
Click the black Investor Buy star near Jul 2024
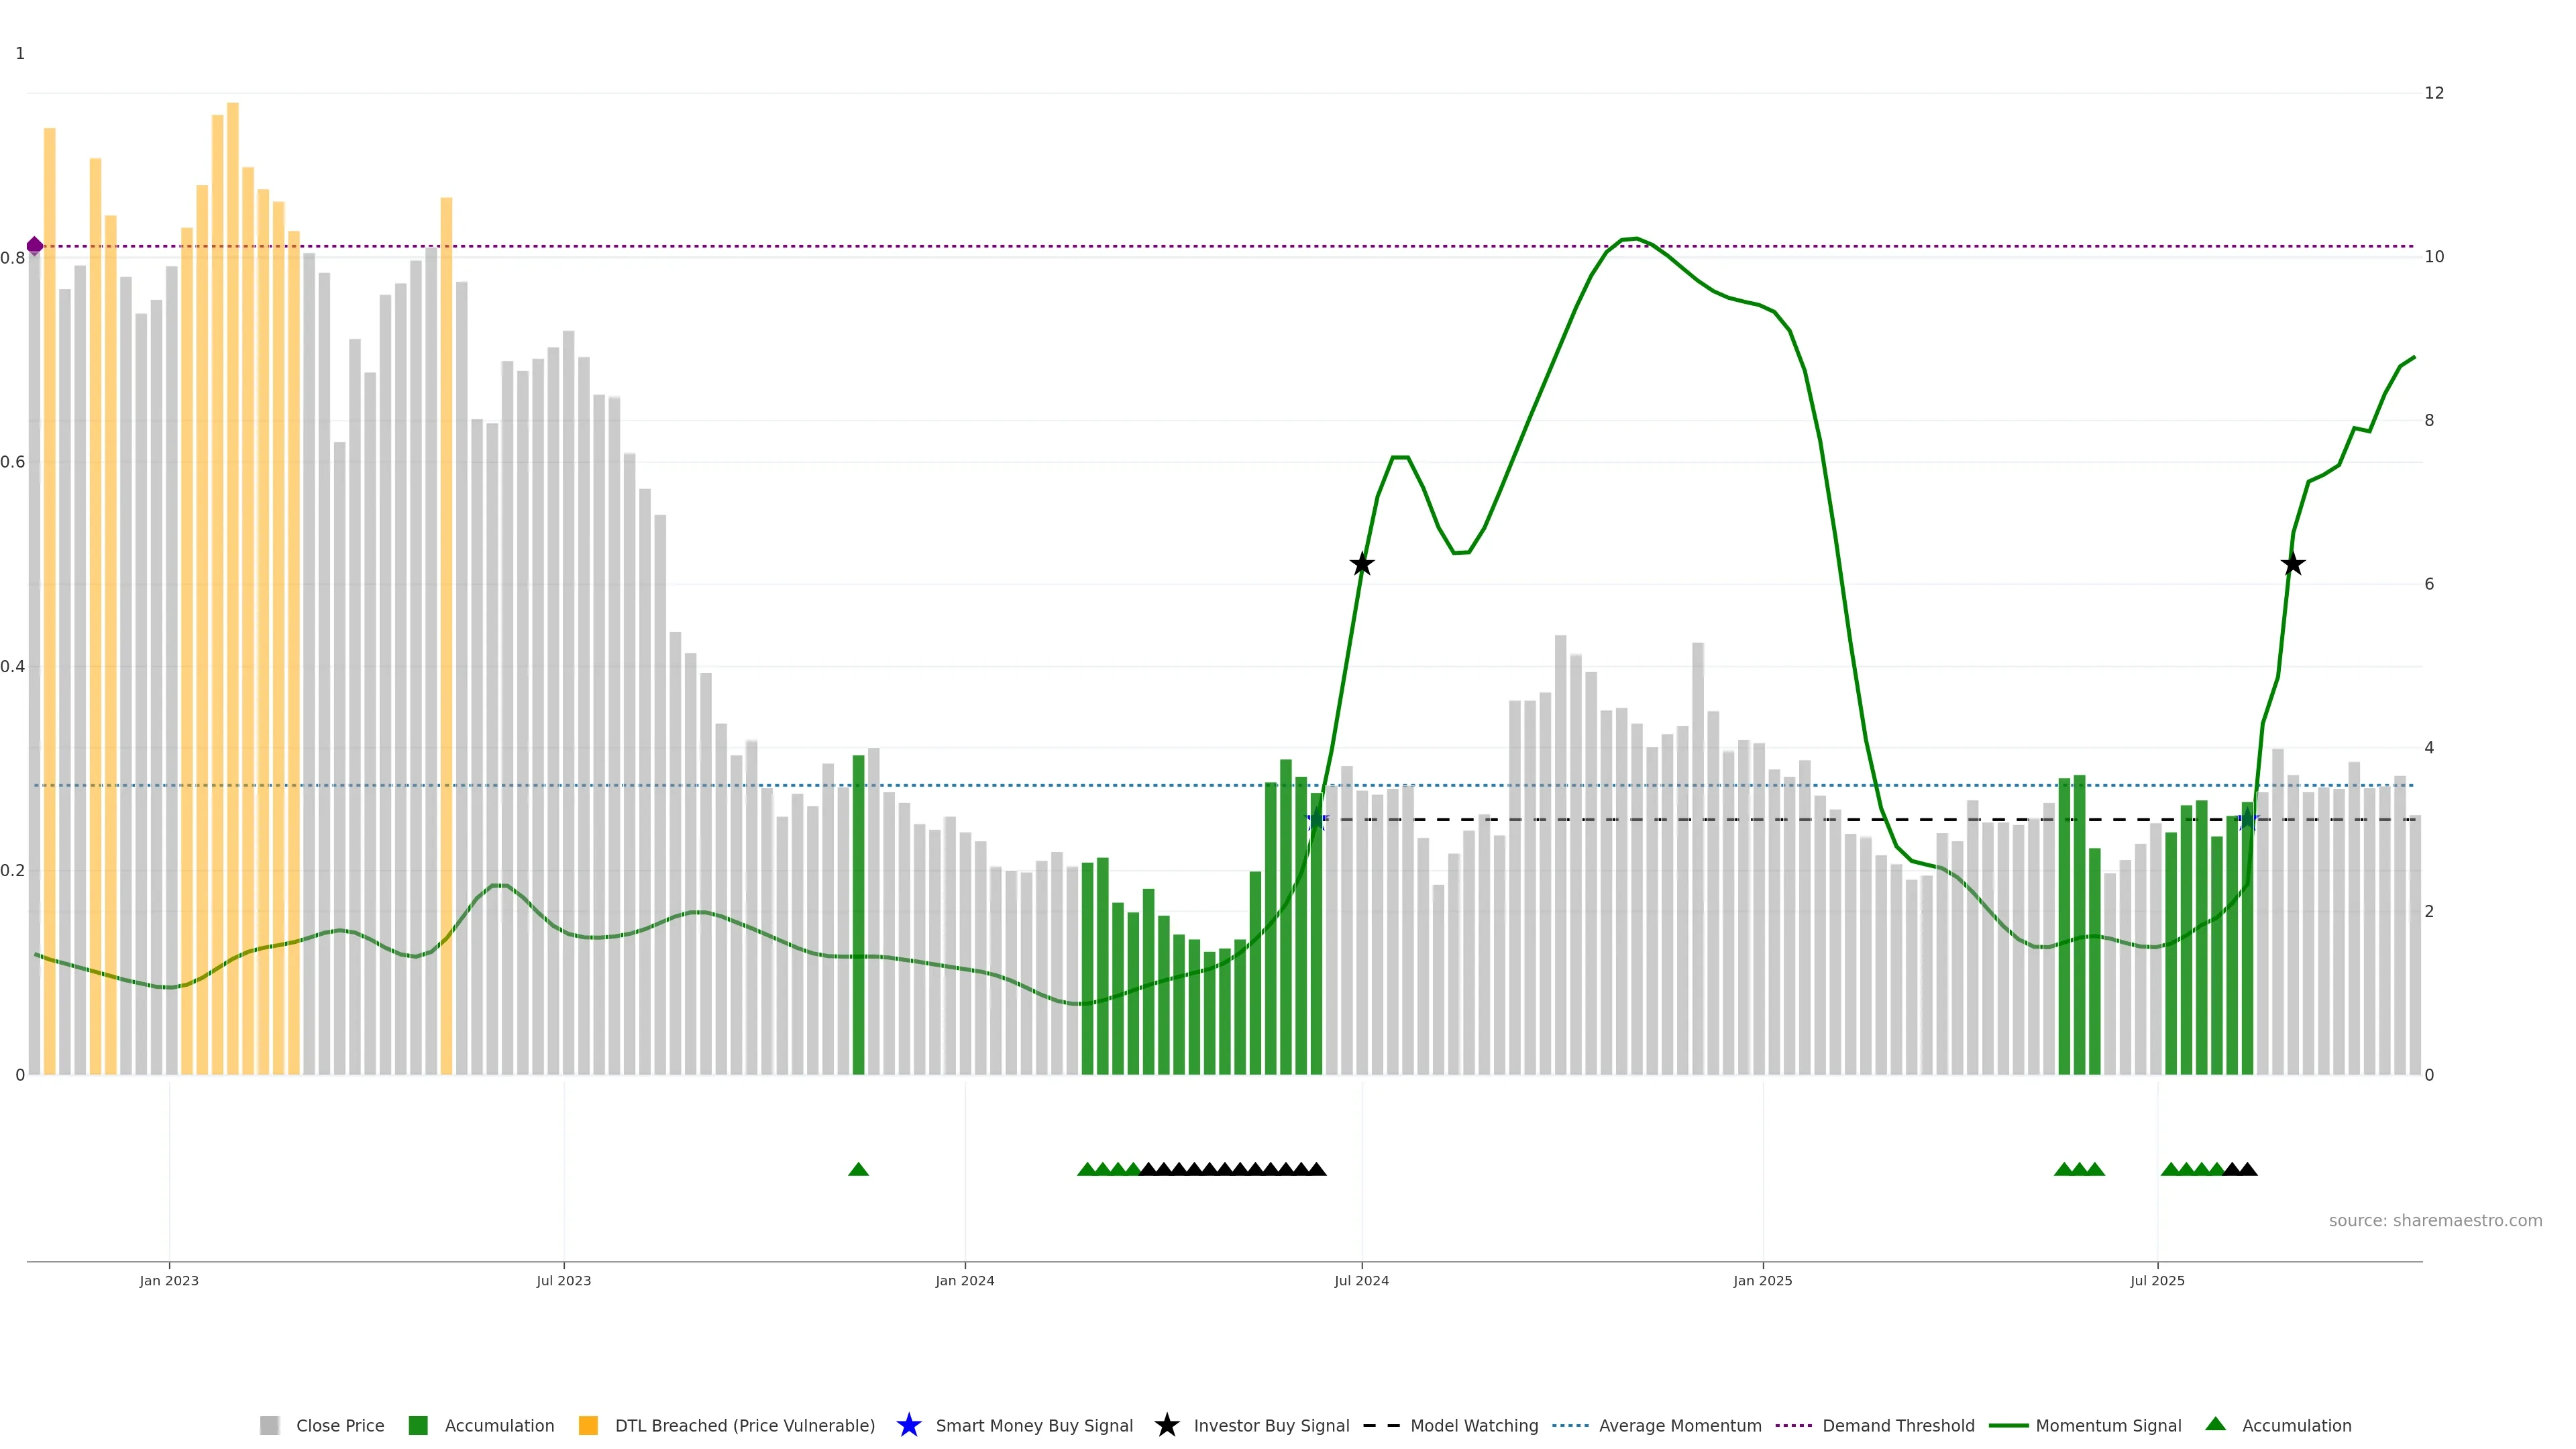click(1361, 564)
